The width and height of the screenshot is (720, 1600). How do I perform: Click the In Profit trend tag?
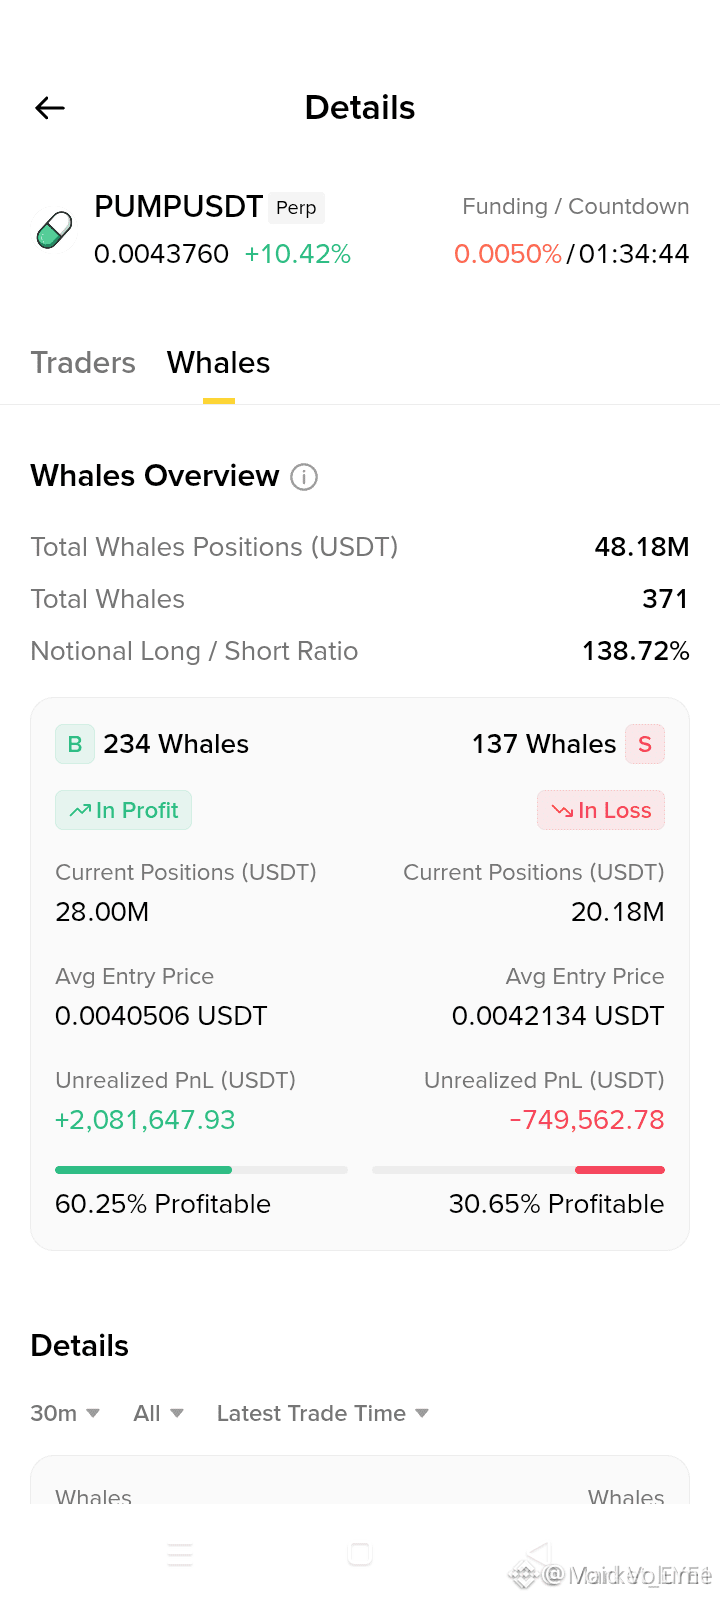pos(123,810)
